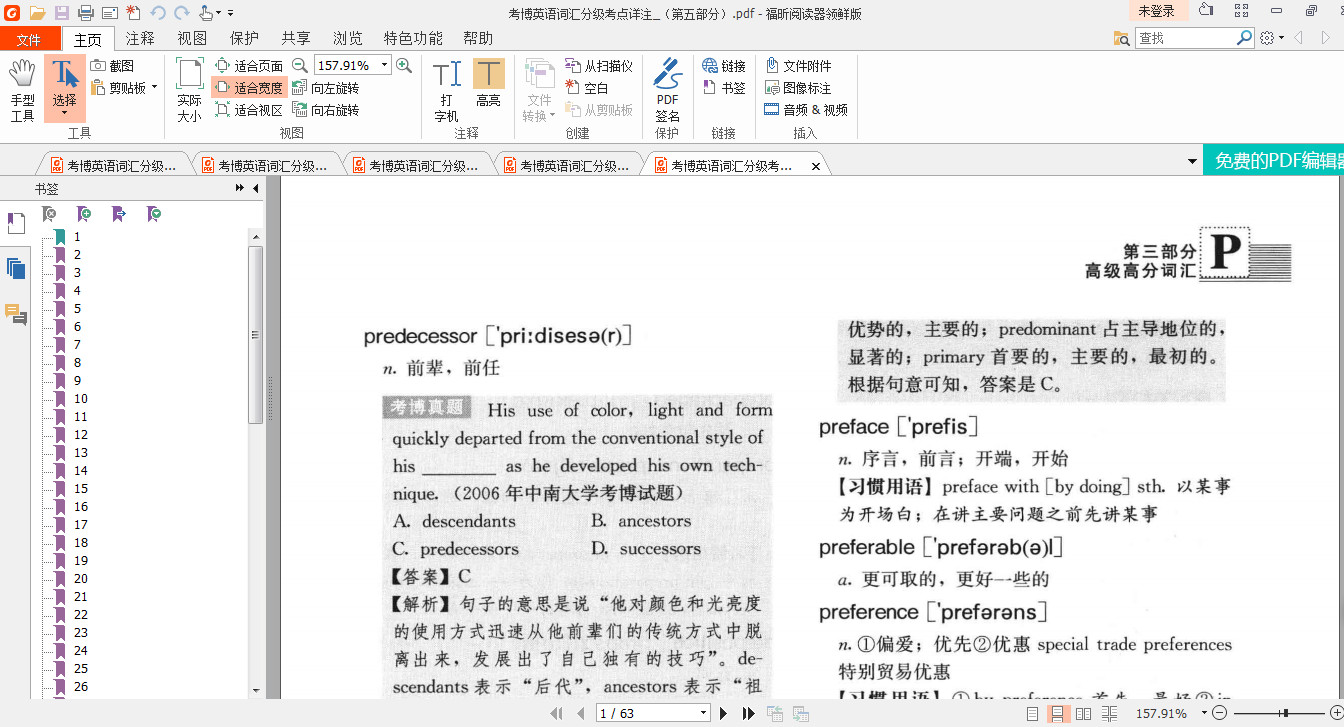Insert a file attachment (文件附件)
This screenshot has width=1344, height=727.
[799, 65]
